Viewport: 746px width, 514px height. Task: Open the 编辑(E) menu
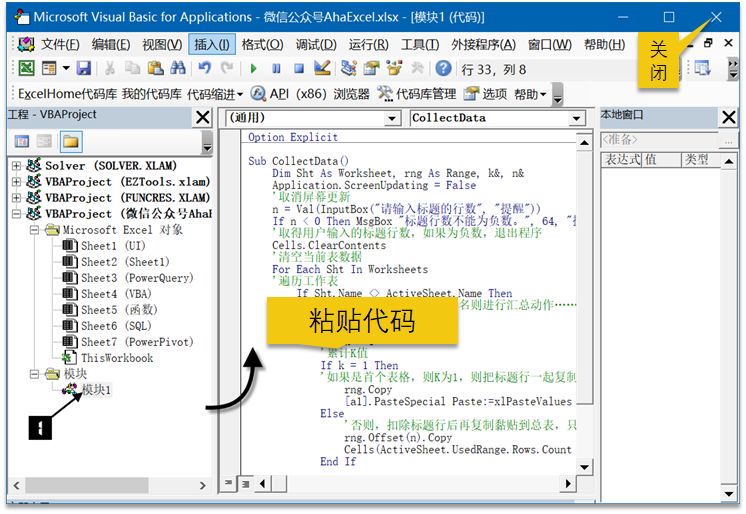(x=111, y=44)
